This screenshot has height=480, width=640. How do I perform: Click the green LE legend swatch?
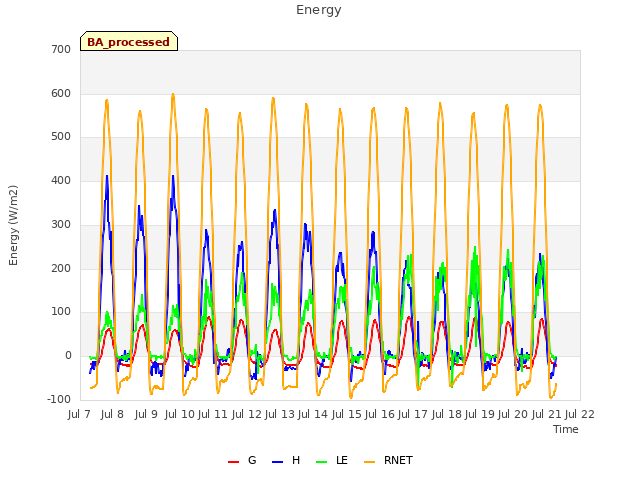coord(322,462)
